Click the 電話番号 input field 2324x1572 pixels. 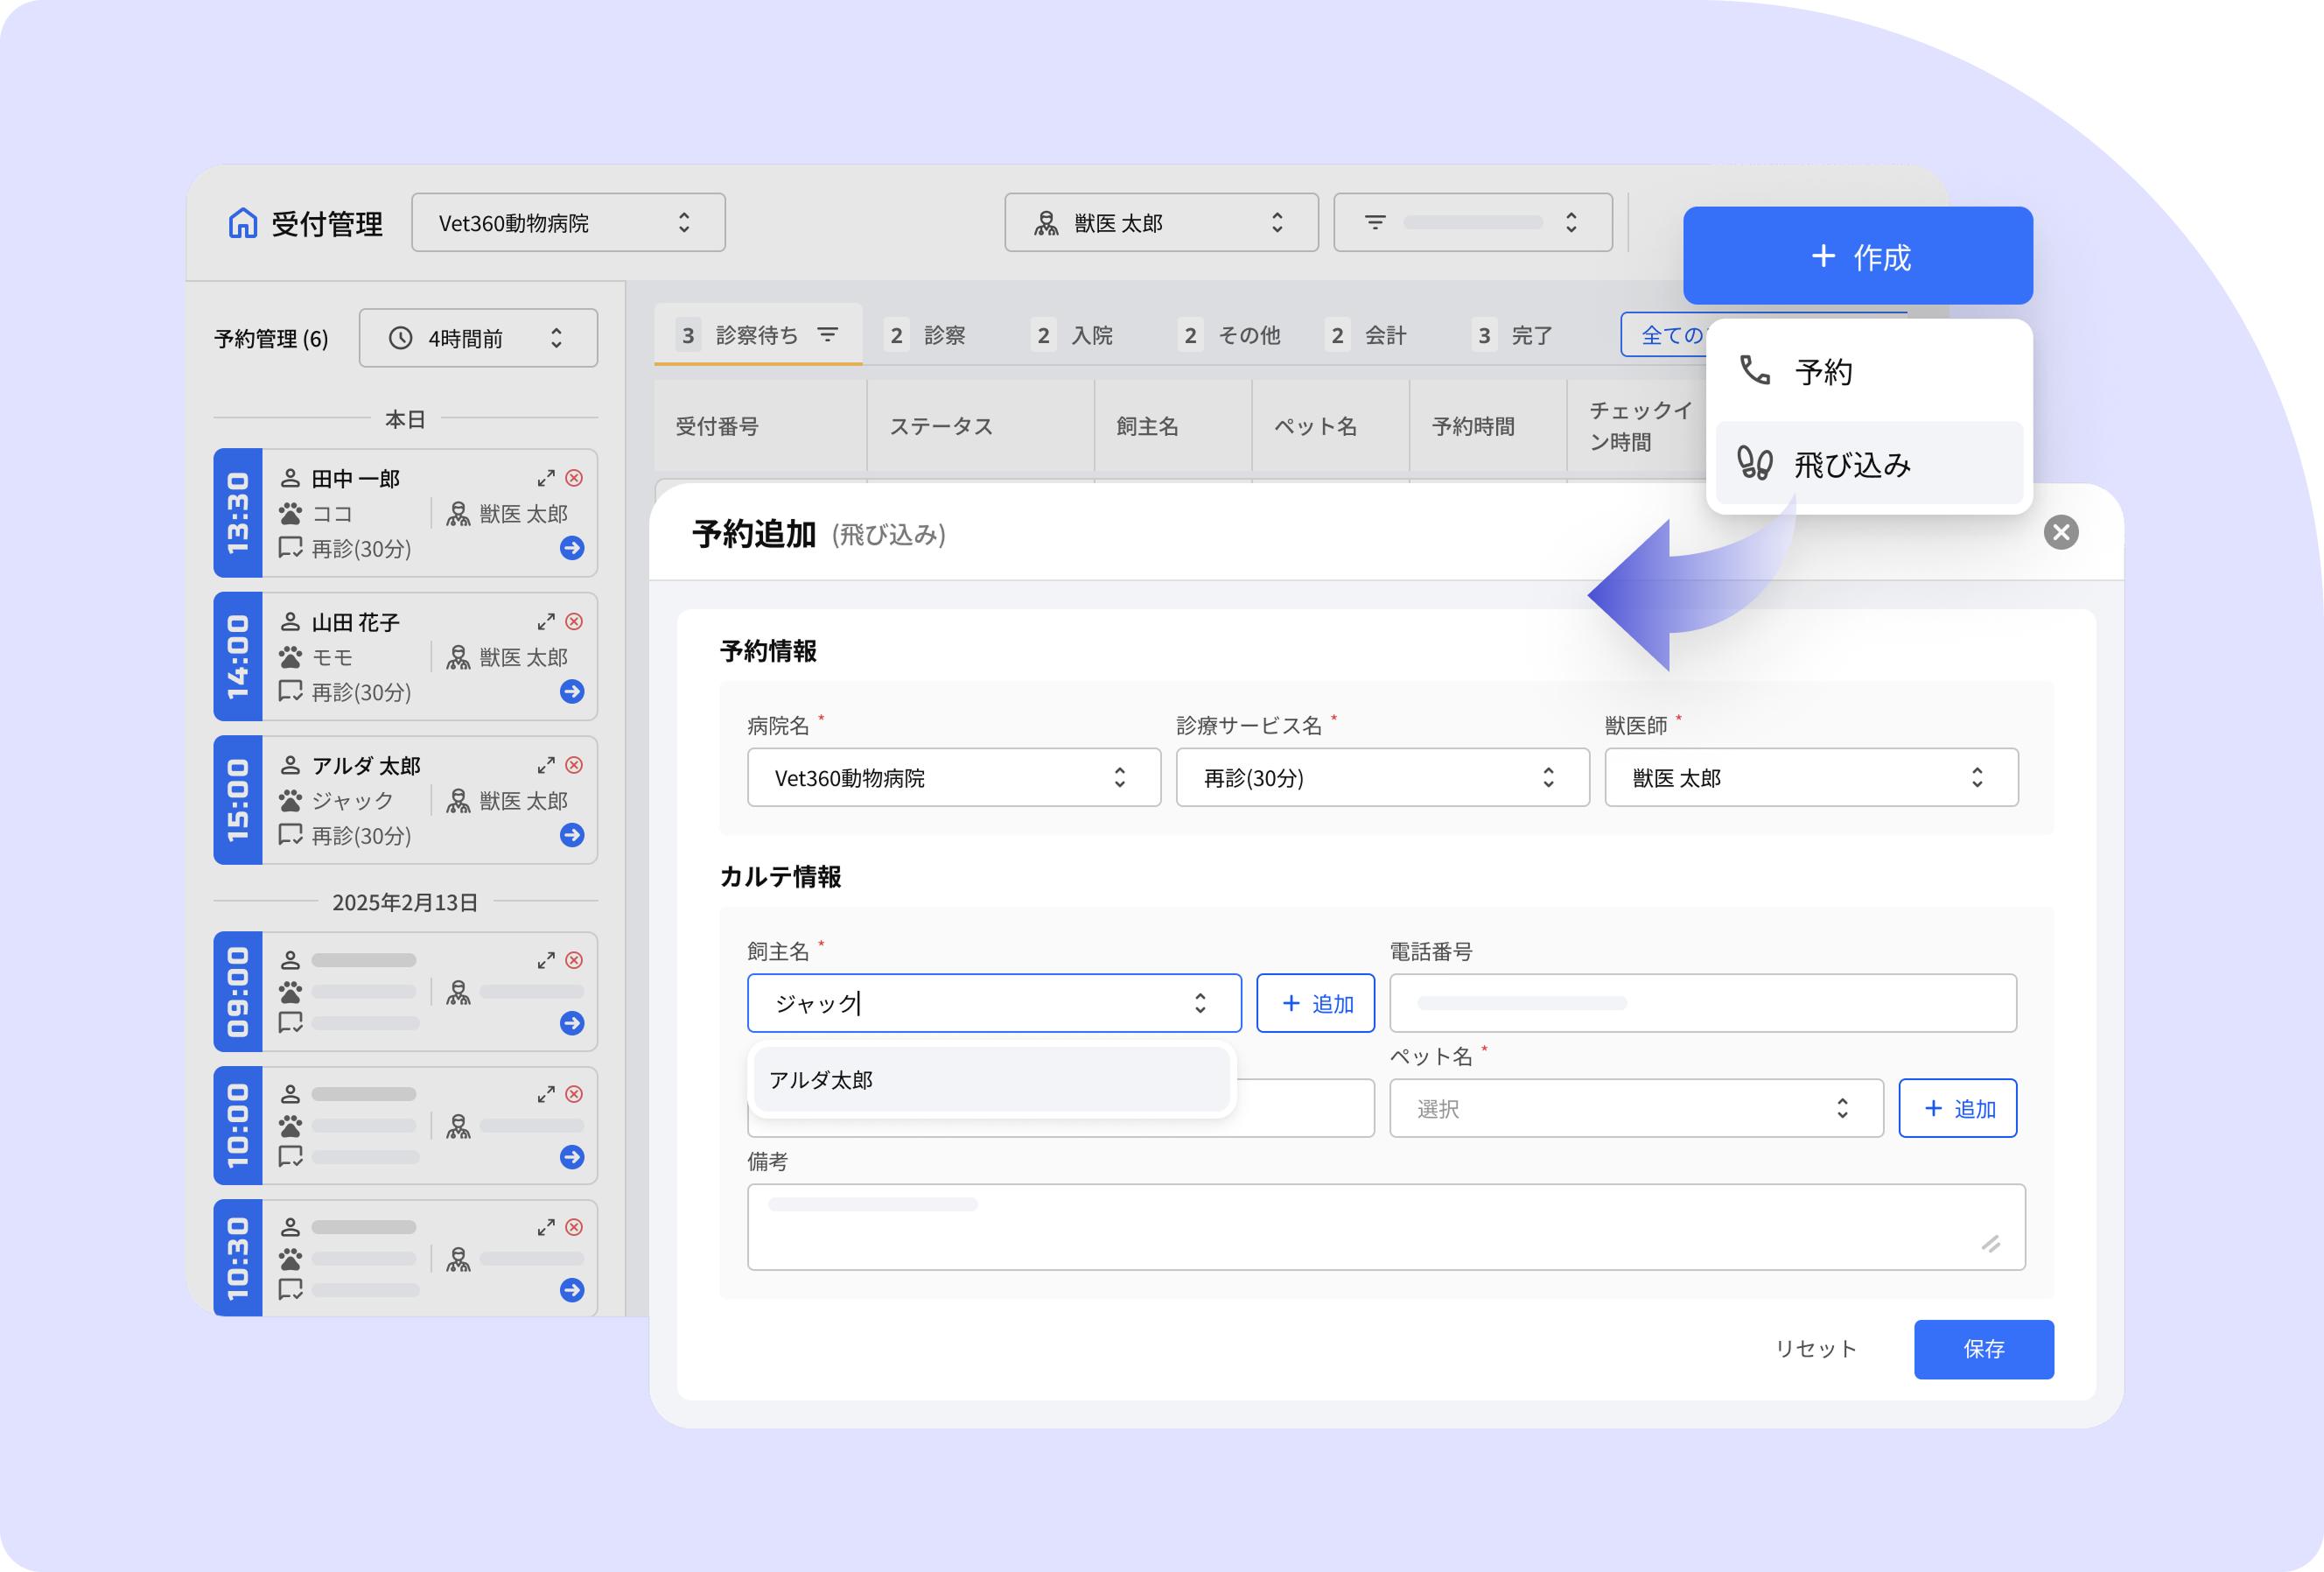[x=1703, y=1003]
